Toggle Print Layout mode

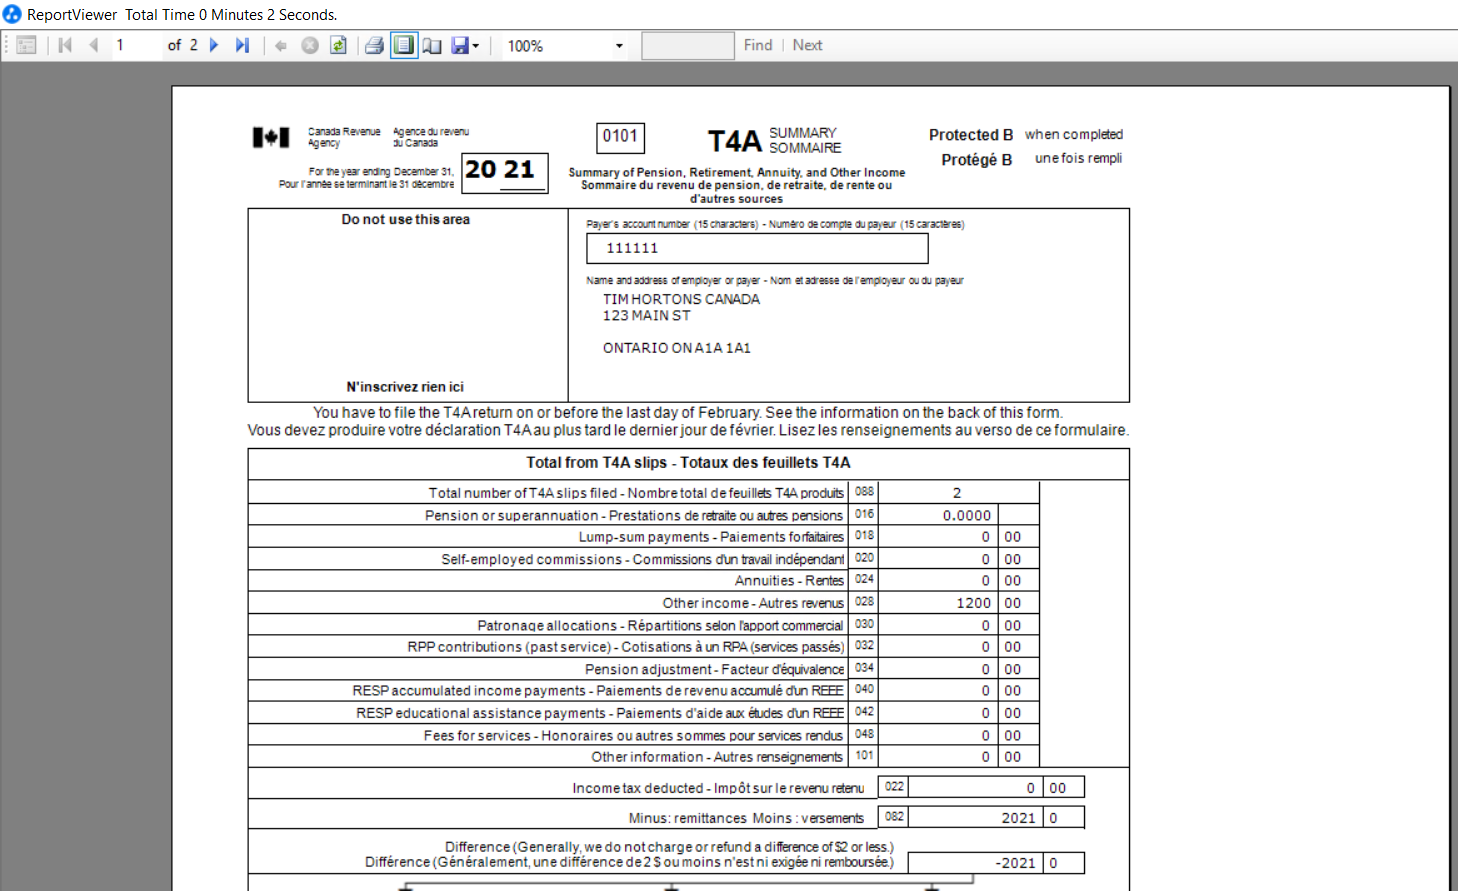click(x=404, y=45)
